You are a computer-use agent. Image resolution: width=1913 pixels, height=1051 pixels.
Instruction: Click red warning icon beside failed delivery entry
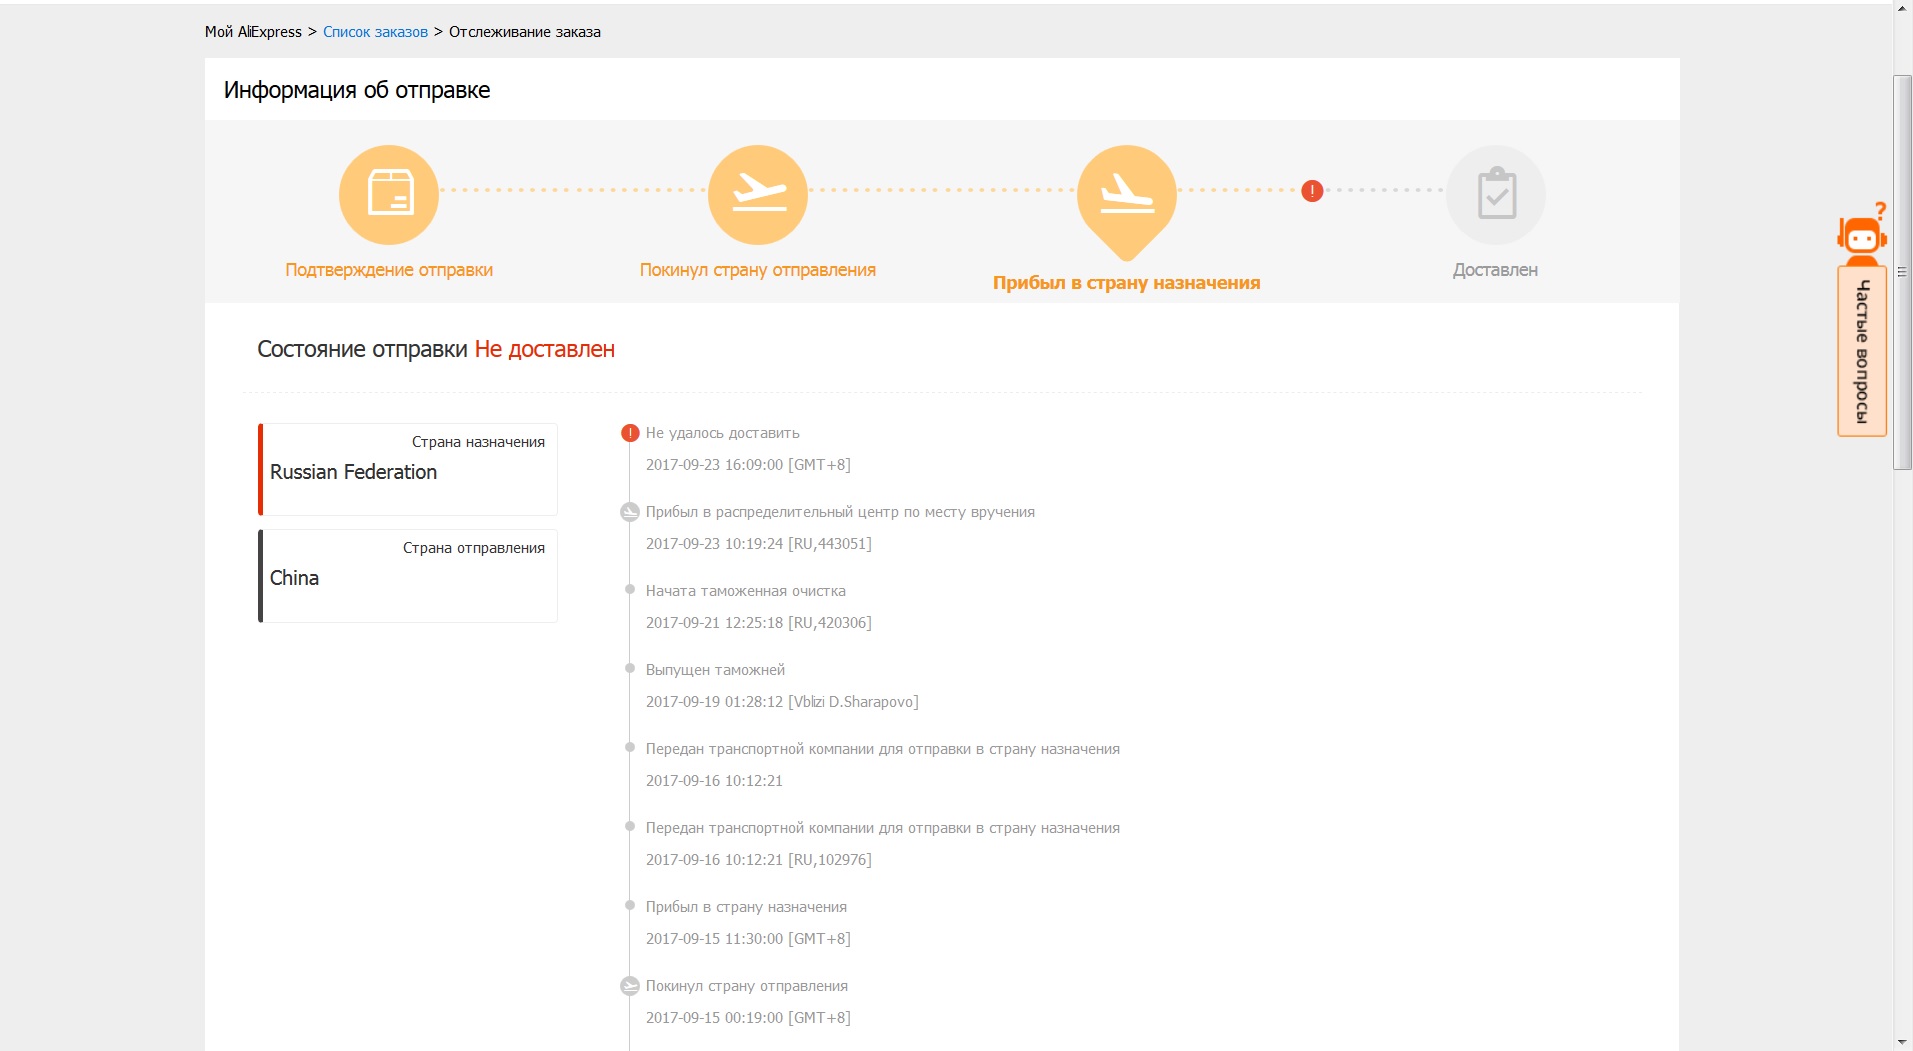coord(630,433)
